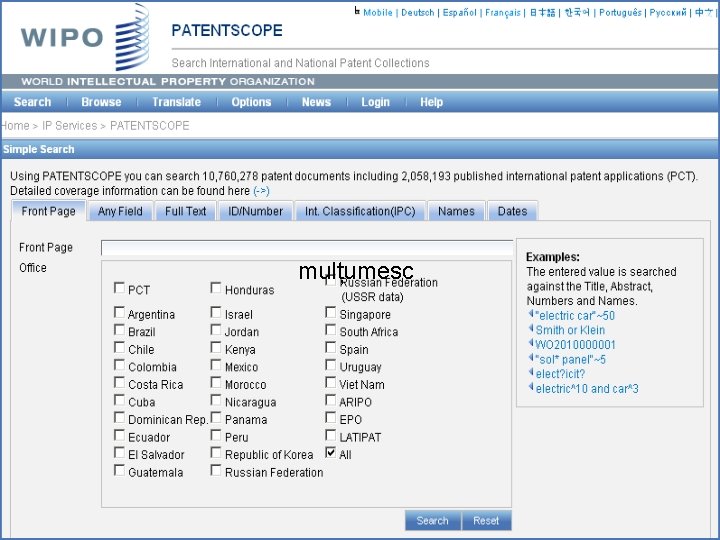Select the Front Page tab
The image size is (720, 540).
pyautogui.click(x=48, y=211)
